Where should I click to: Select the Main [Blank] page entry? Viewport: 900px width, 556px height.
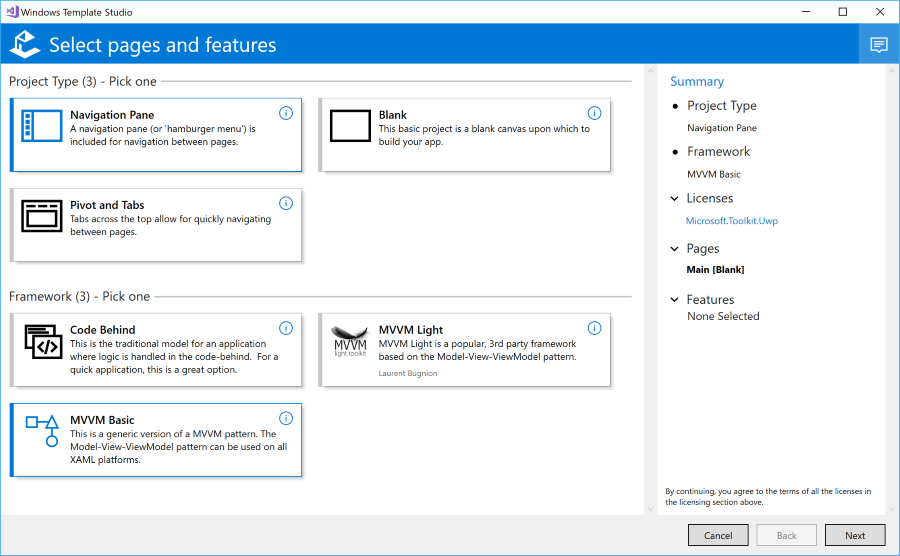(715, 270)
